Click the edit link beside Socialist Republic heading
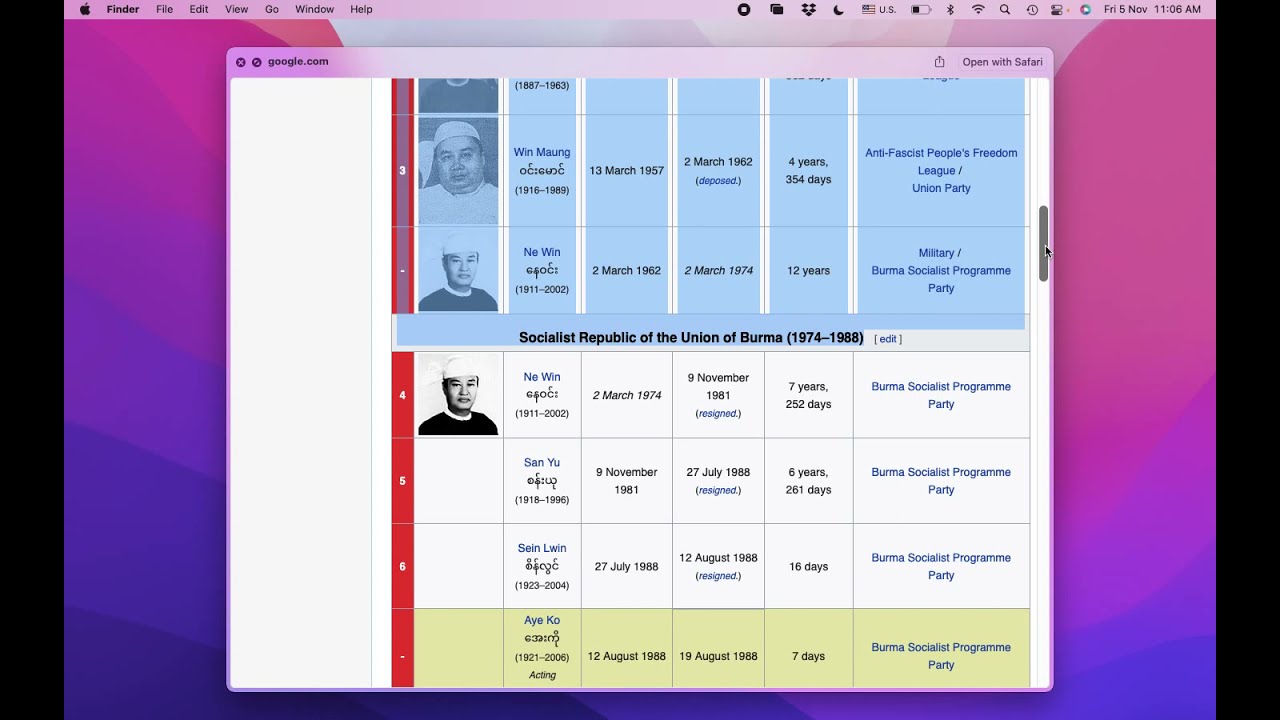The image size is (1280, 720). tap(888, 339)
